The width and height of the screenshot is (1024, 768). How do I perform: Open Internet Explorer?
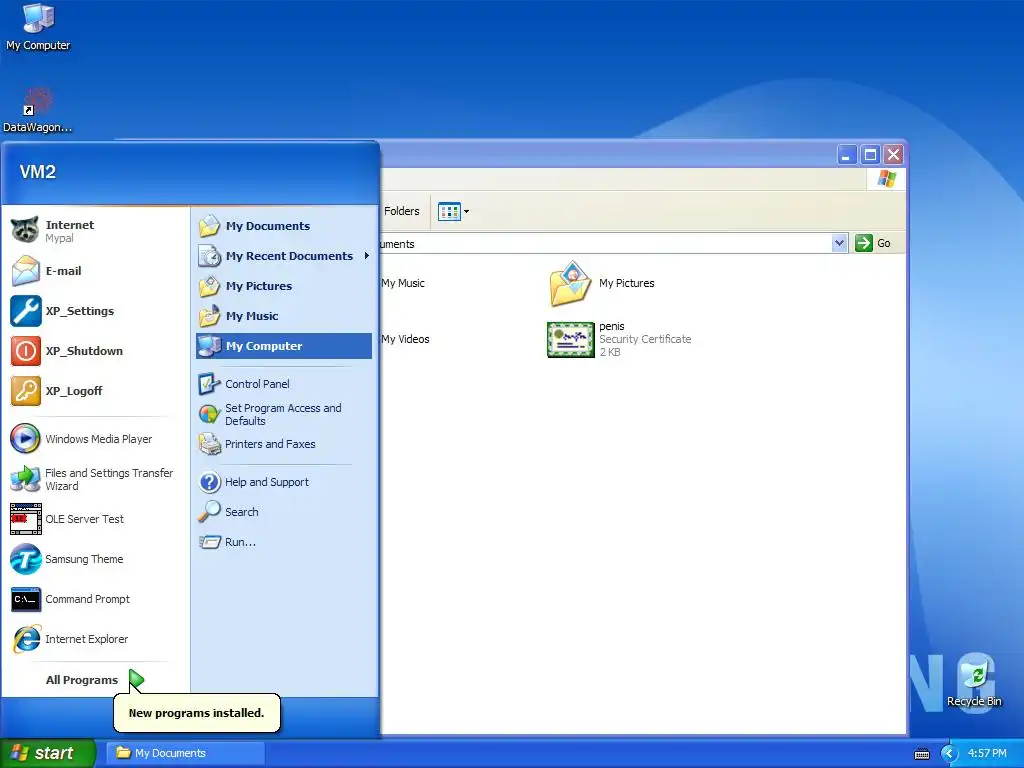96,639
